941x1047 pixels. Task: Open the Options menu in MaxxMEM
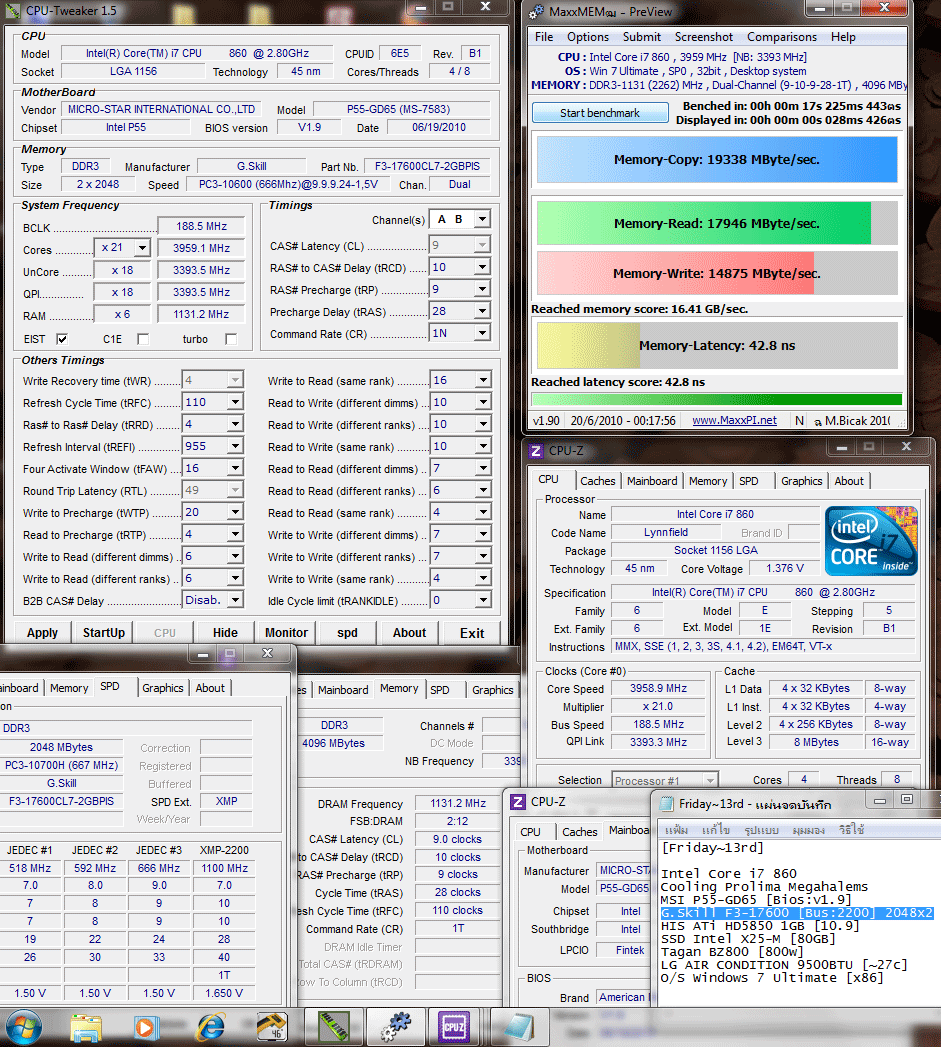point(588,37)
